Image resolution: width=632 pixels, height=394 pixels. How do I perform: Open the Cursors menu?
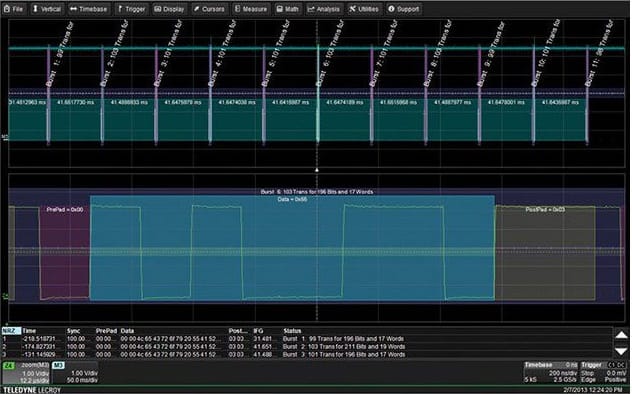[209, 9]
